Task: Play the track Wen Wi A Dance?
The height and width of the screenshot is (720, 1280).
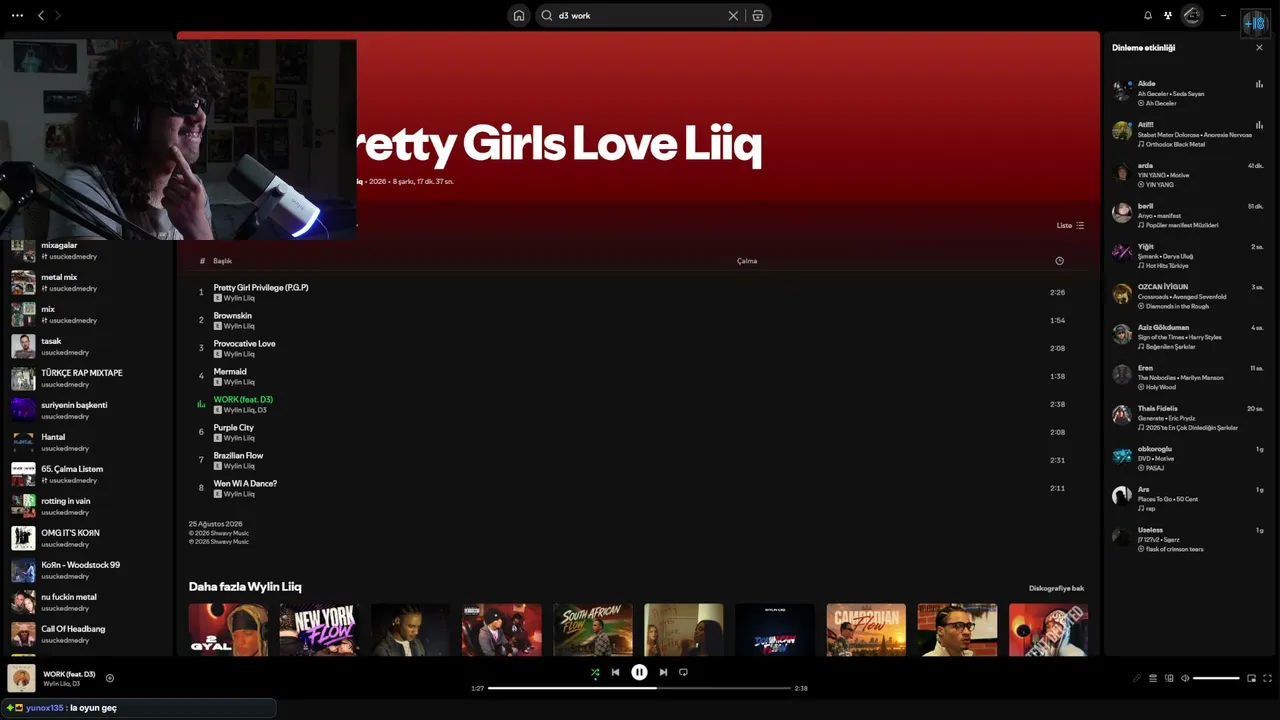Action: coord(640,488)
